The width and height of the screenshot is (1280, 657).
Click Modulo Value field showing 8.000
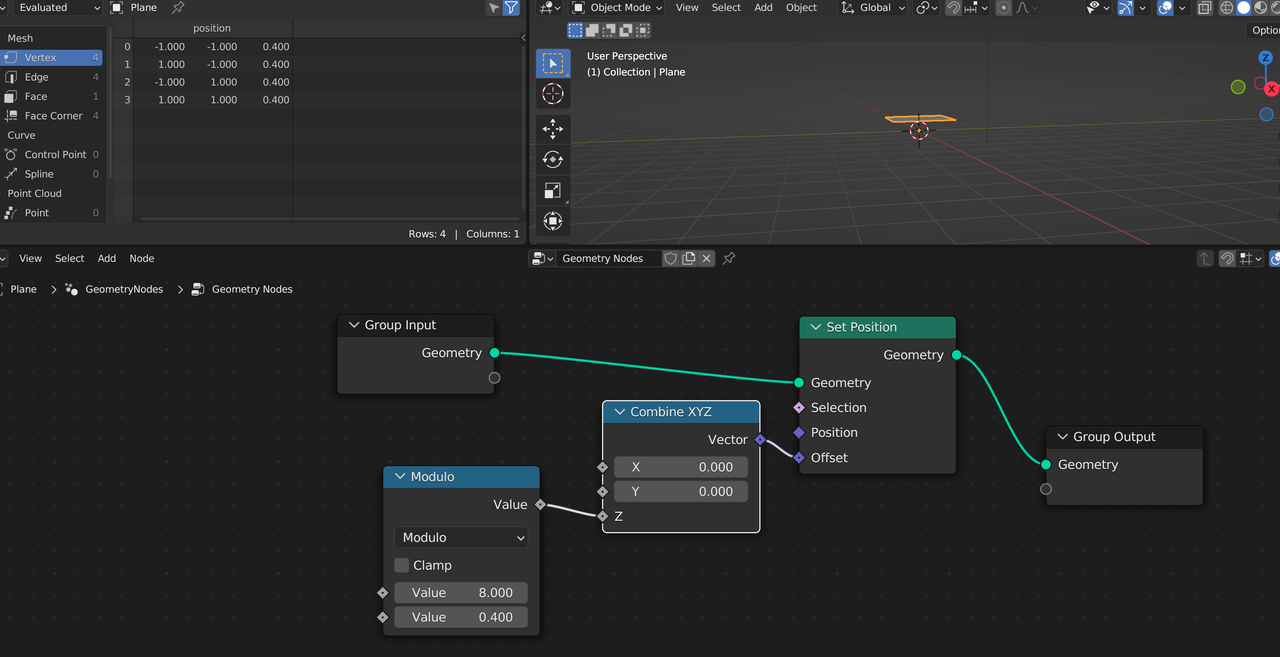[461, 593]
